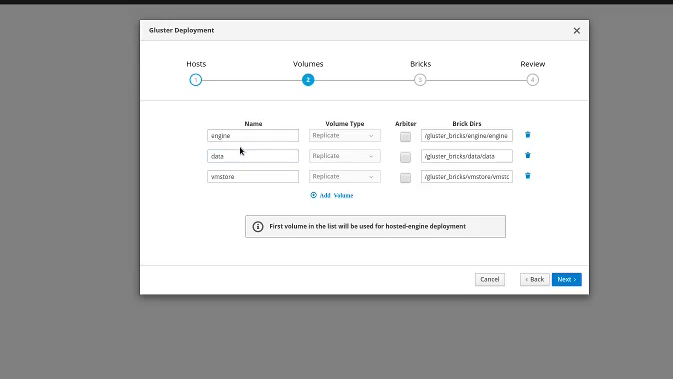Viewport: 673px width, 379px height.
Task: Go to the Hosts wizard step
Action: pos(196,80)
